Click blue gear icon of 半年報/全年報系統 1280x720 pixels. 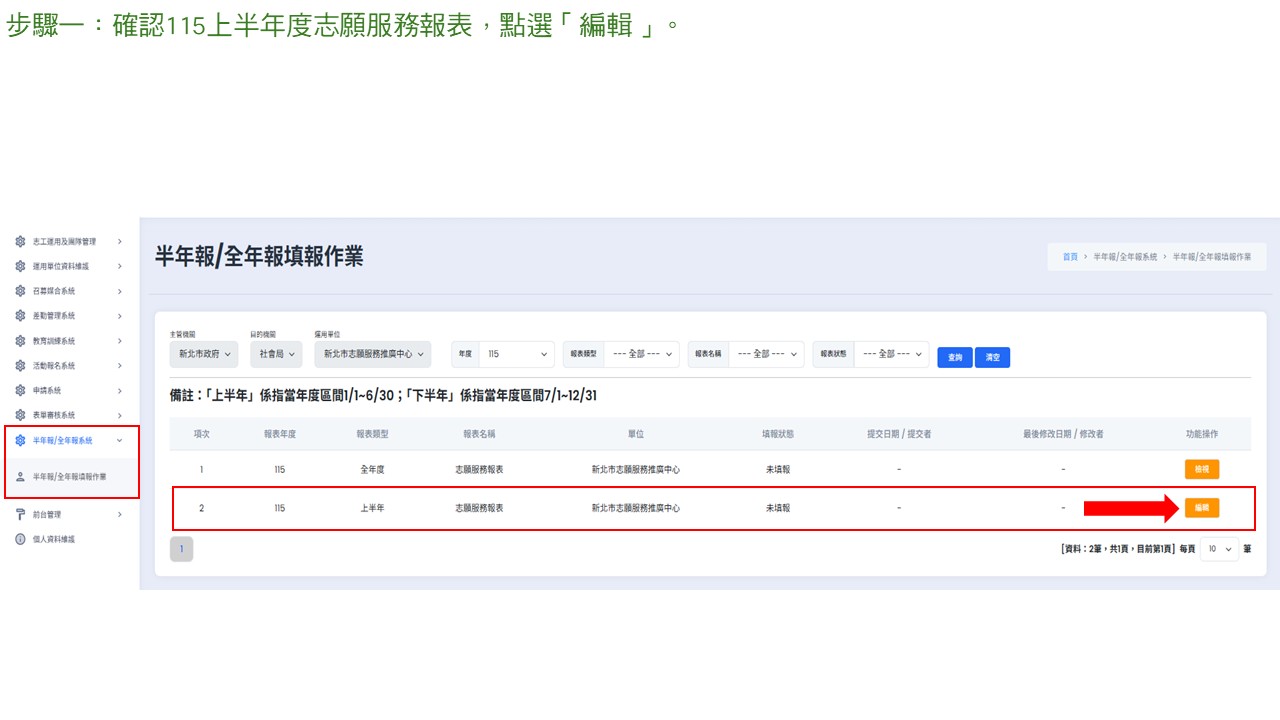[20, 440]
